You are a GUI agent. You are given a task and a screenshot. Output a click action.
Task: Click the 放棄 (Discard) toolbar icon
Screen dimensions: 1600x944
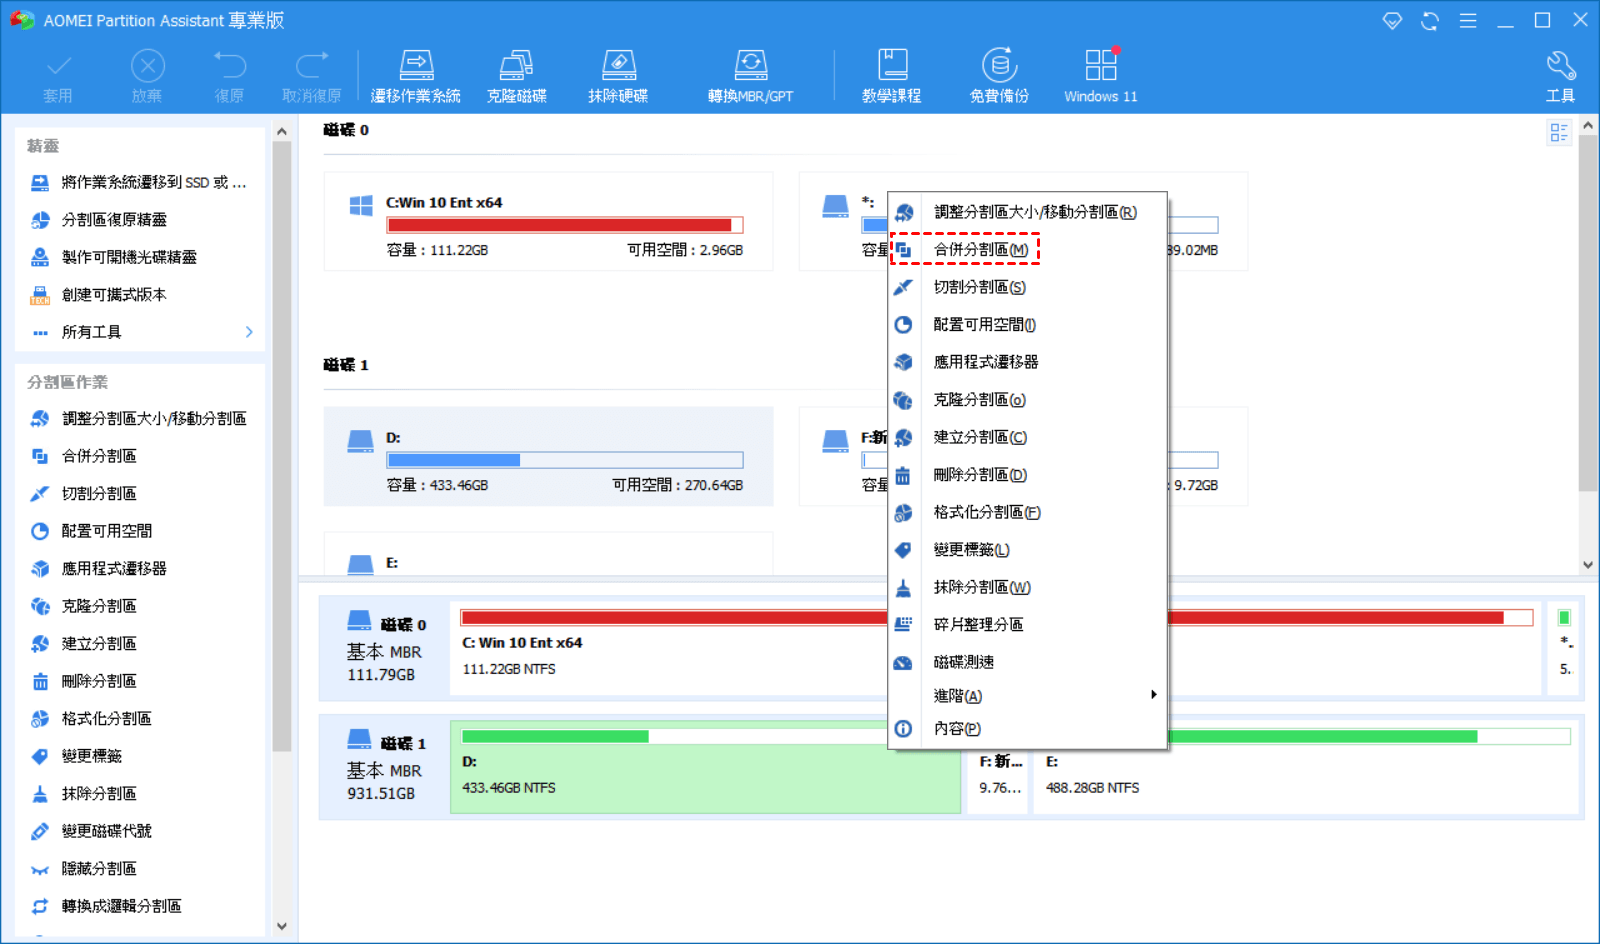pyautogui.click(x=147, y=76)
